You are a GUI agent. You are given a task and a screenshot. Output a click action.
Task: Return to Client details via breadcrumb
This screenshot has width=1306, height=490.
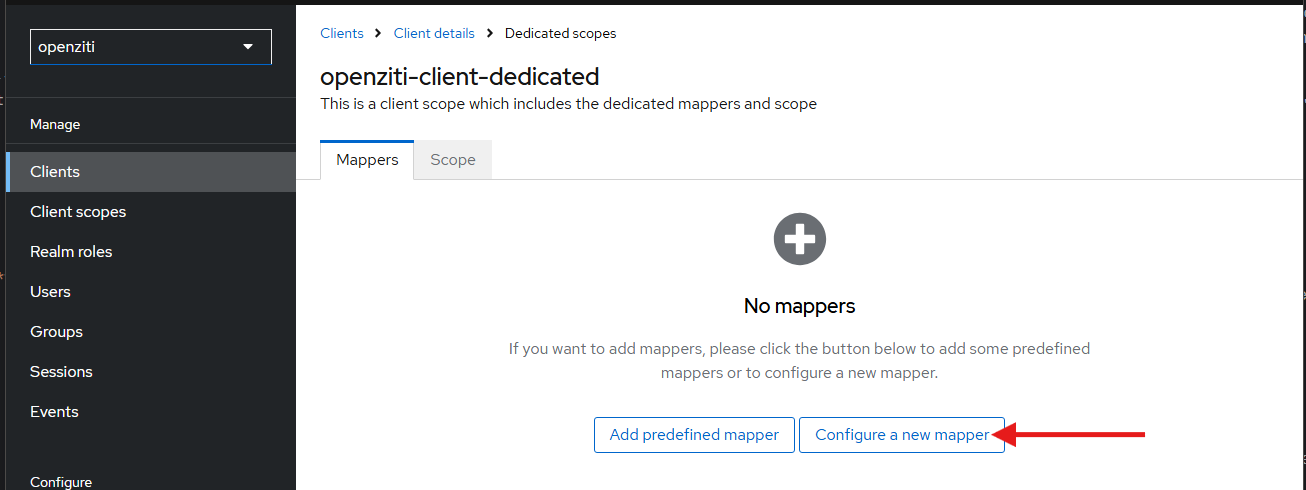[x=434, y=33]
